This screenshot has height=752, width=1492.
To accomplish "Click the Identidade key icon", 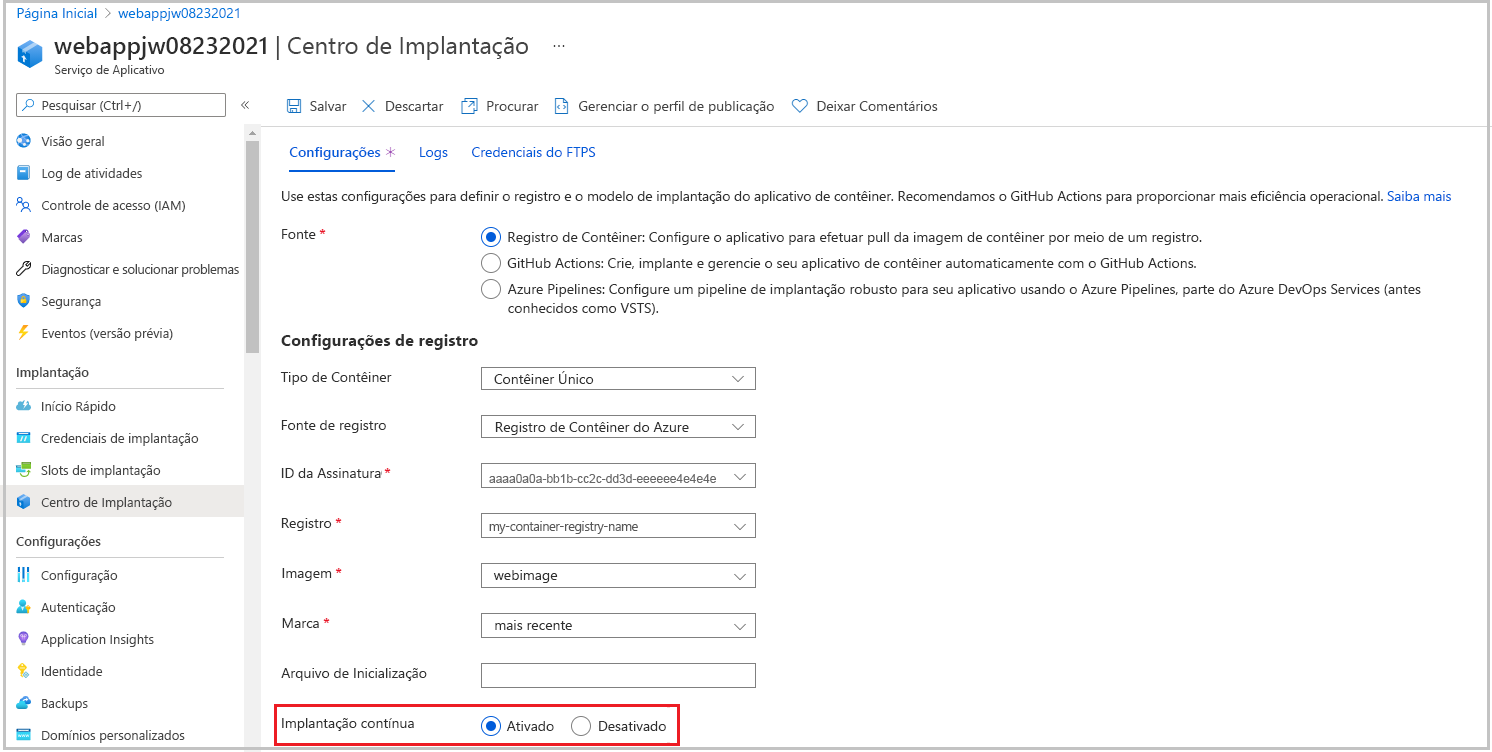I will coord(24,671).
